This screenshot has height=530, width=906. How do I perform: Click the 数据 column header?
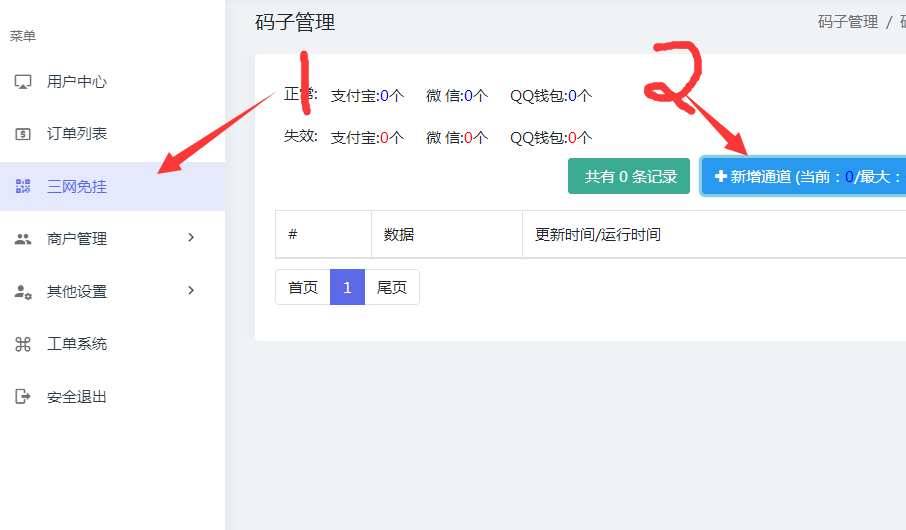pyautogui.click(x=447, y=234)
